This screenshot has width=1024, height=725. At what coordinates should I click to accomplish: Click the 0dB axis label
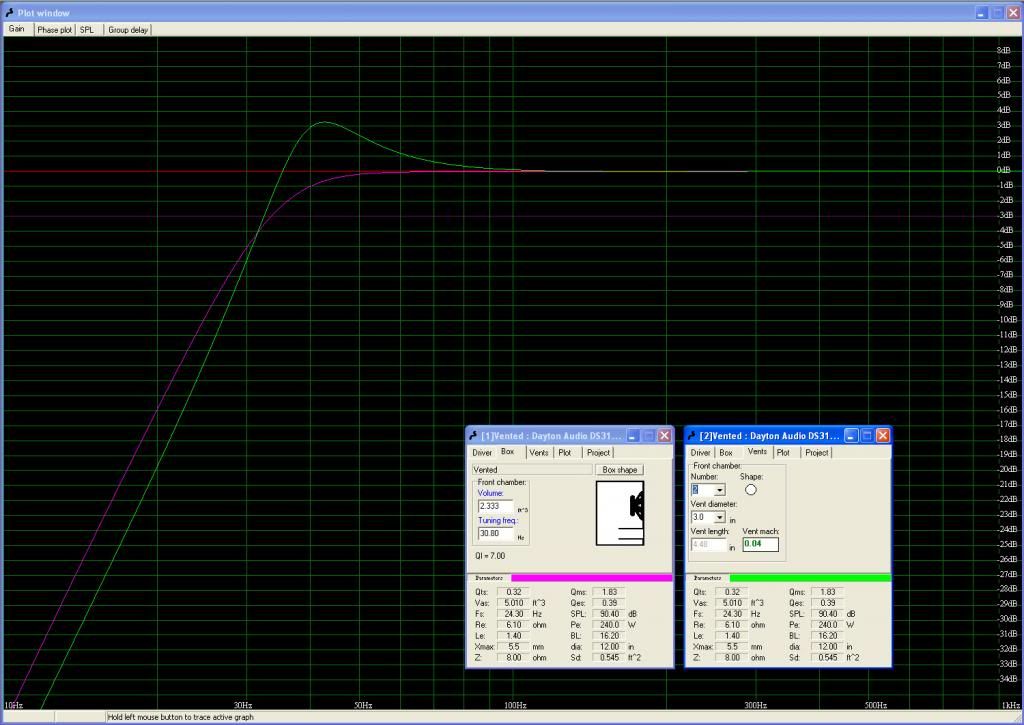pos(1004,170)
